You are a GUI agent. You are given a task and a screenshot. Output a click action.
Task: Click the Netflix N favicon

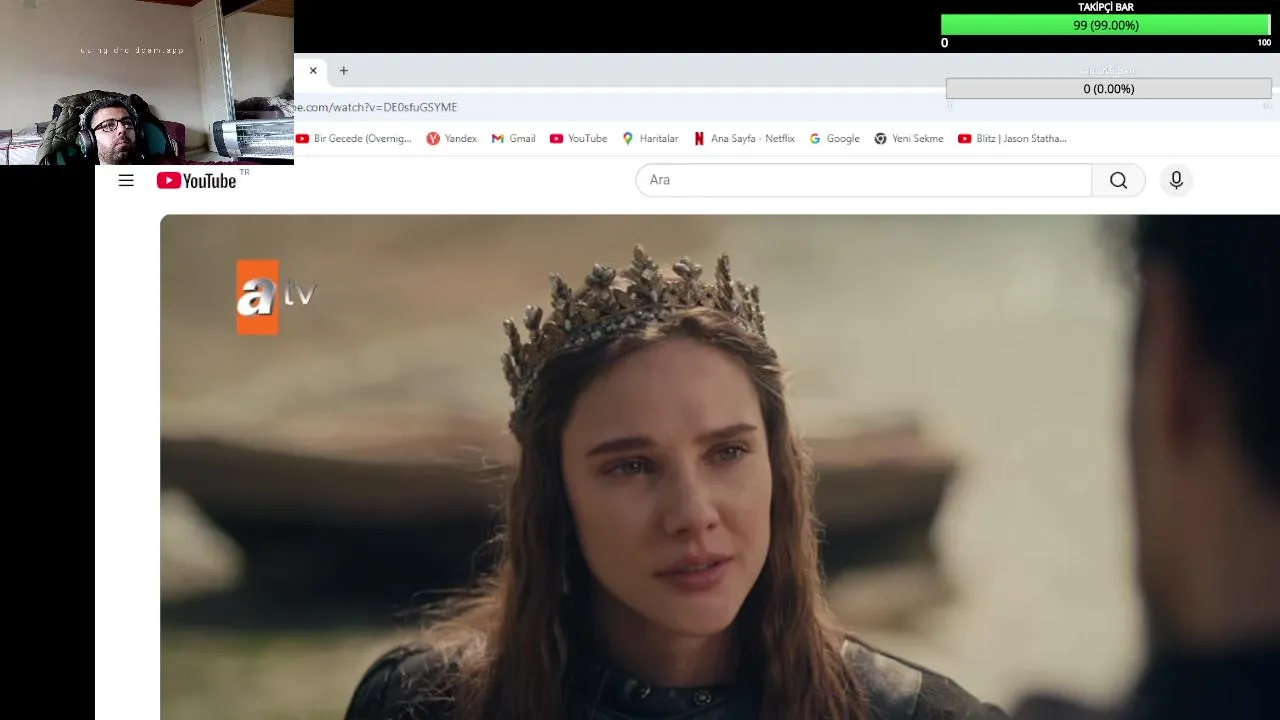tap(699, 139)
